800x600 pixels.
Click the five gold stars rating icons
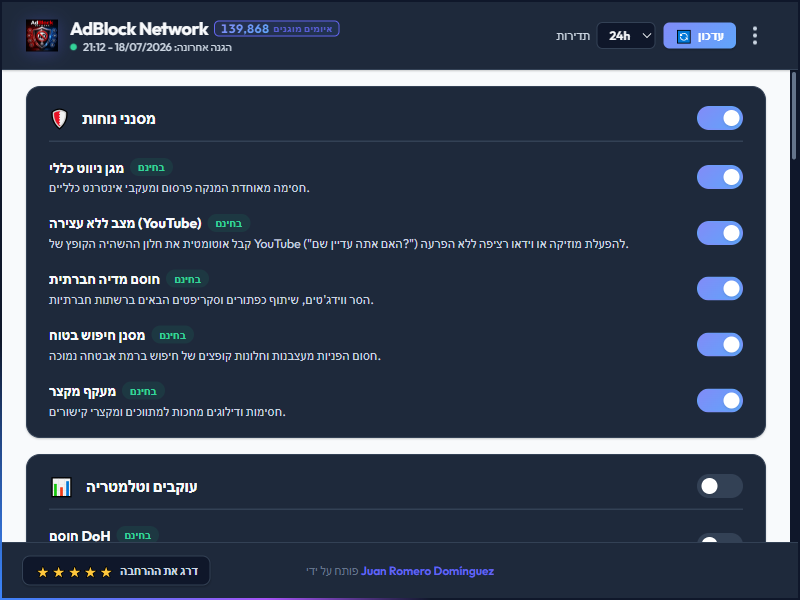pyautogui.click(x=74, y=572)
